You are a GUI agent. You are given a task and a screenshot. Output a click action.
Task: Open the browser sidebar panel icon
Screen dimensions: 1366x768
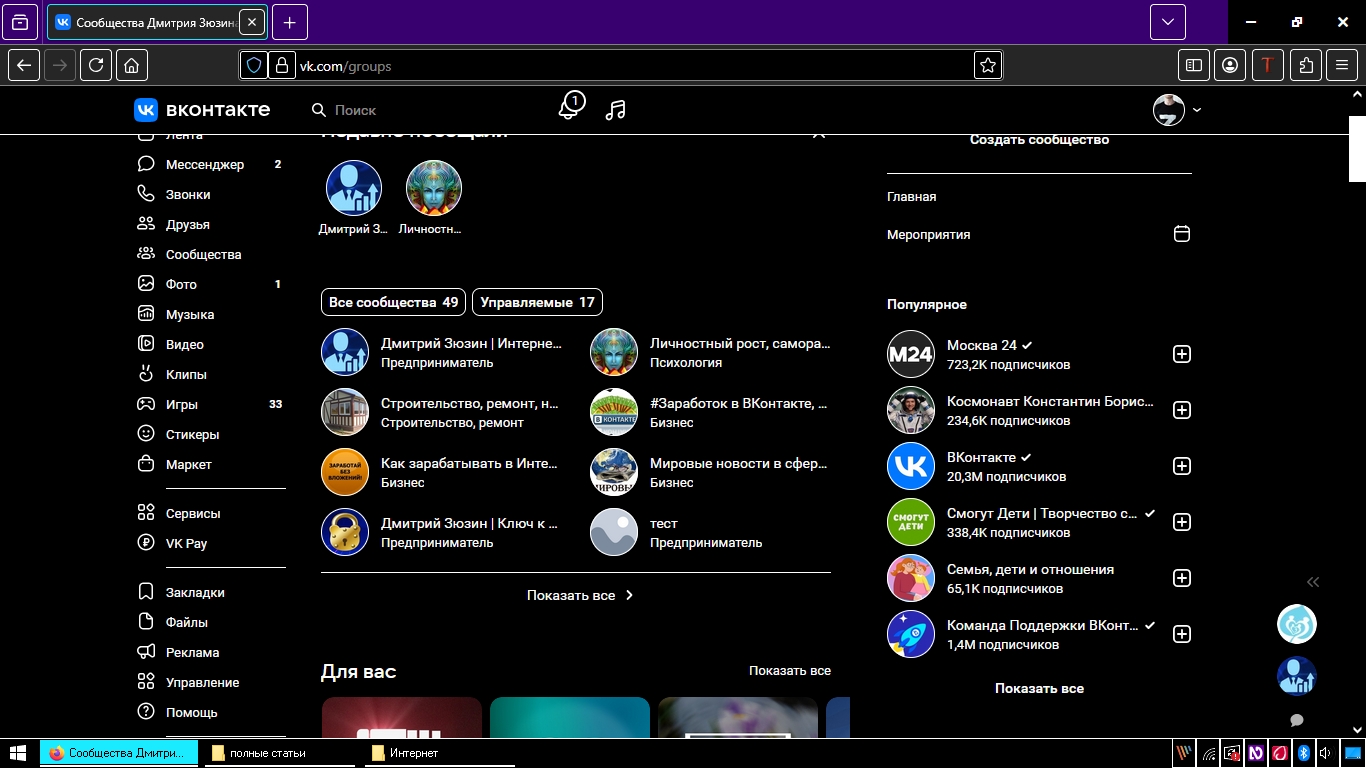pos(1193,65)
